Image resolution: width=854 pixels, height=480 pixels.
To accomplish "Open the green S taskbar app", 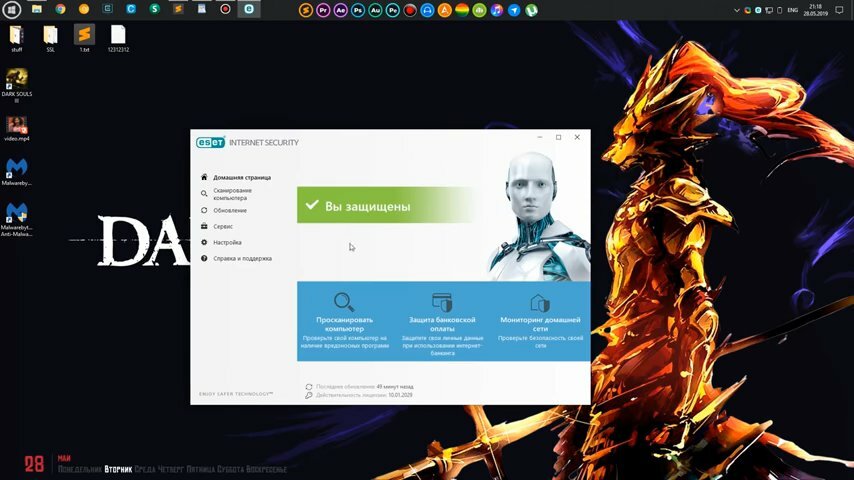I will (155, 9).
